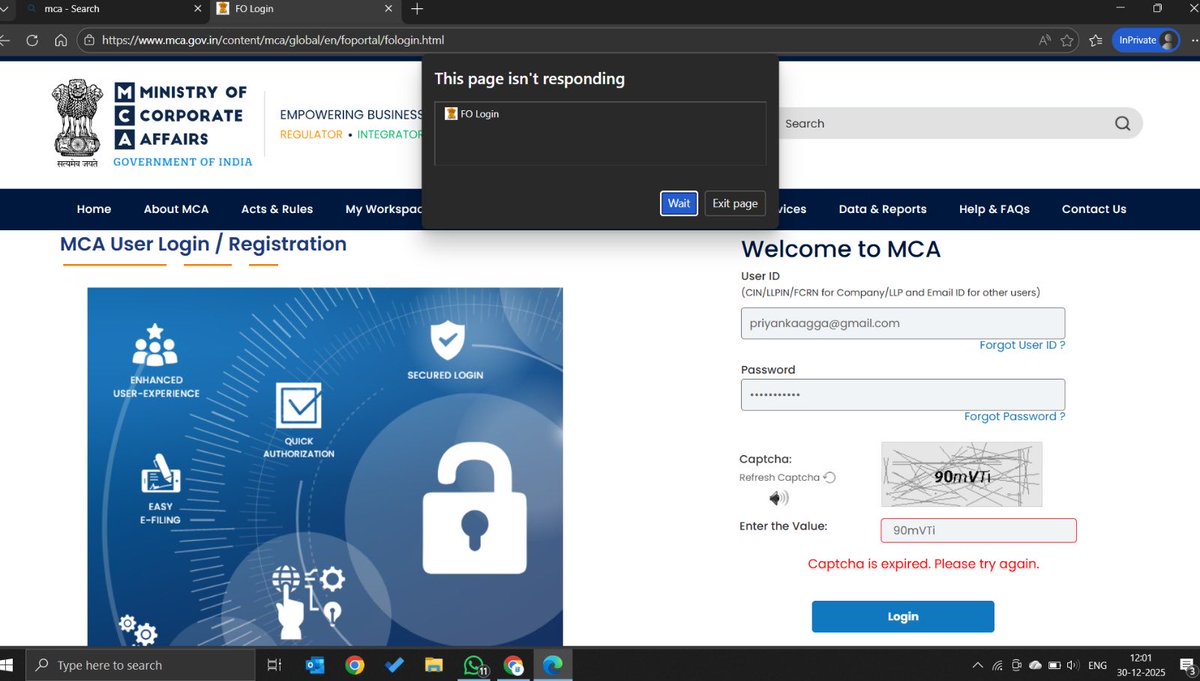
Task: Open the Acts & Rules menu
Action: (x=277, y=209)
